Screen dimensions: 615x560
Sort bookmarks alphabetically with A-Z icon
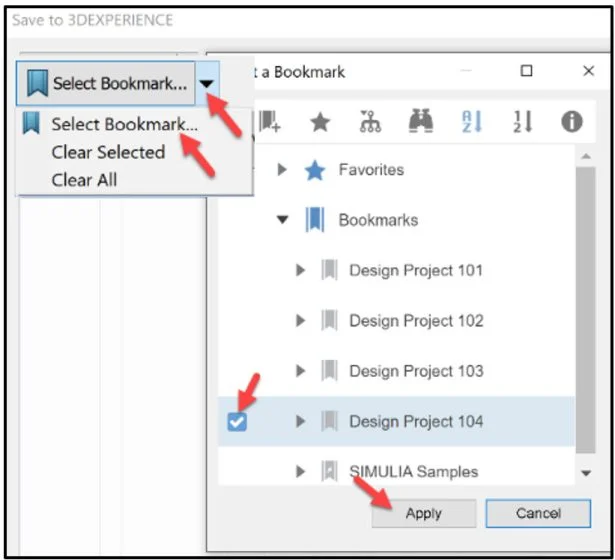(x=471, y=122)
